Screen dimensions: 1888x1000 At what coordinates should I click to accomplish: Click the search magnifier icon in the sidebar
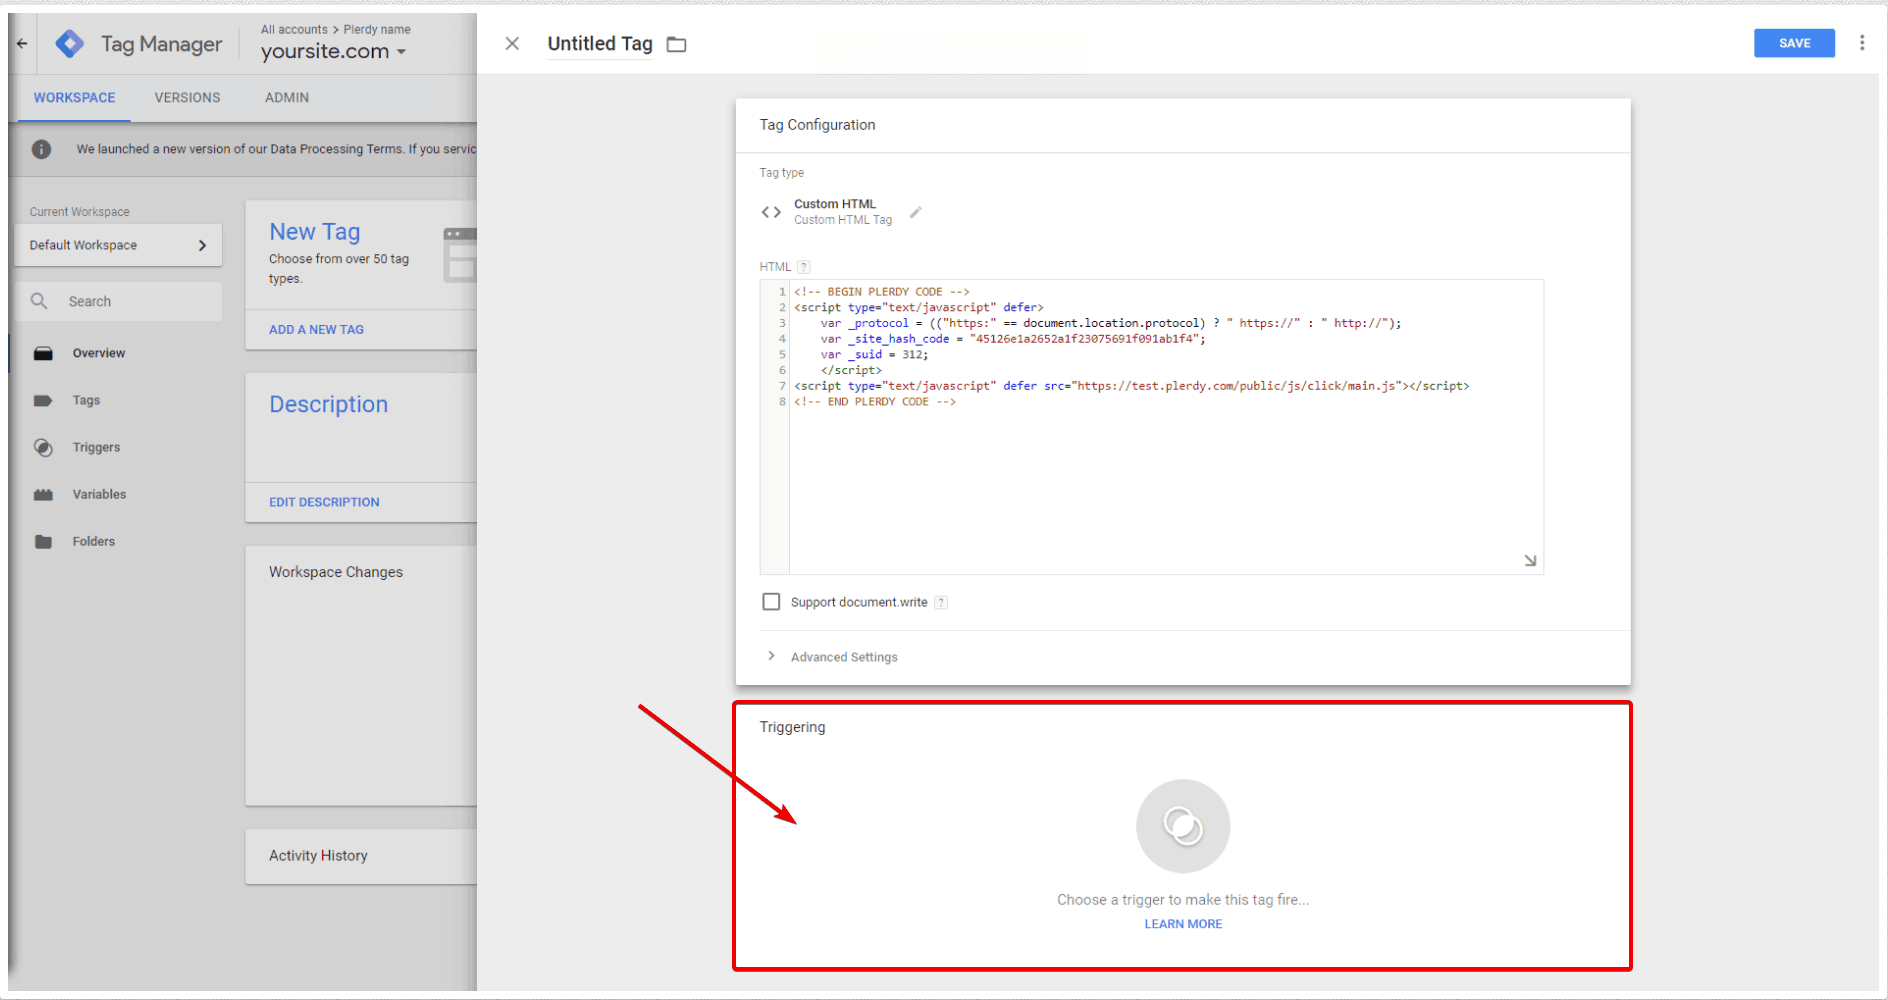coord(39,301)
